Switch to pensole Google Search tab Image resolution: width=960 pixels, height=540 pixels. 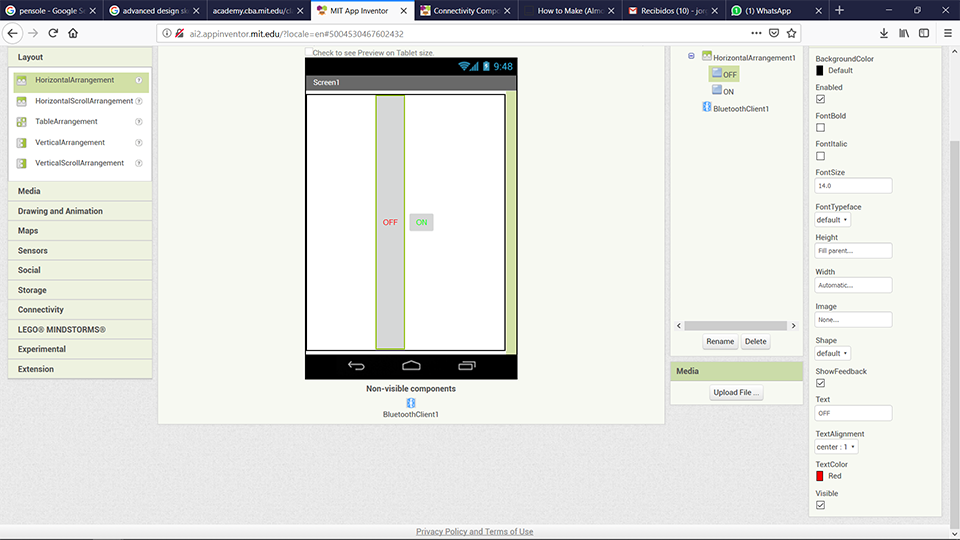tap(51, 10)
